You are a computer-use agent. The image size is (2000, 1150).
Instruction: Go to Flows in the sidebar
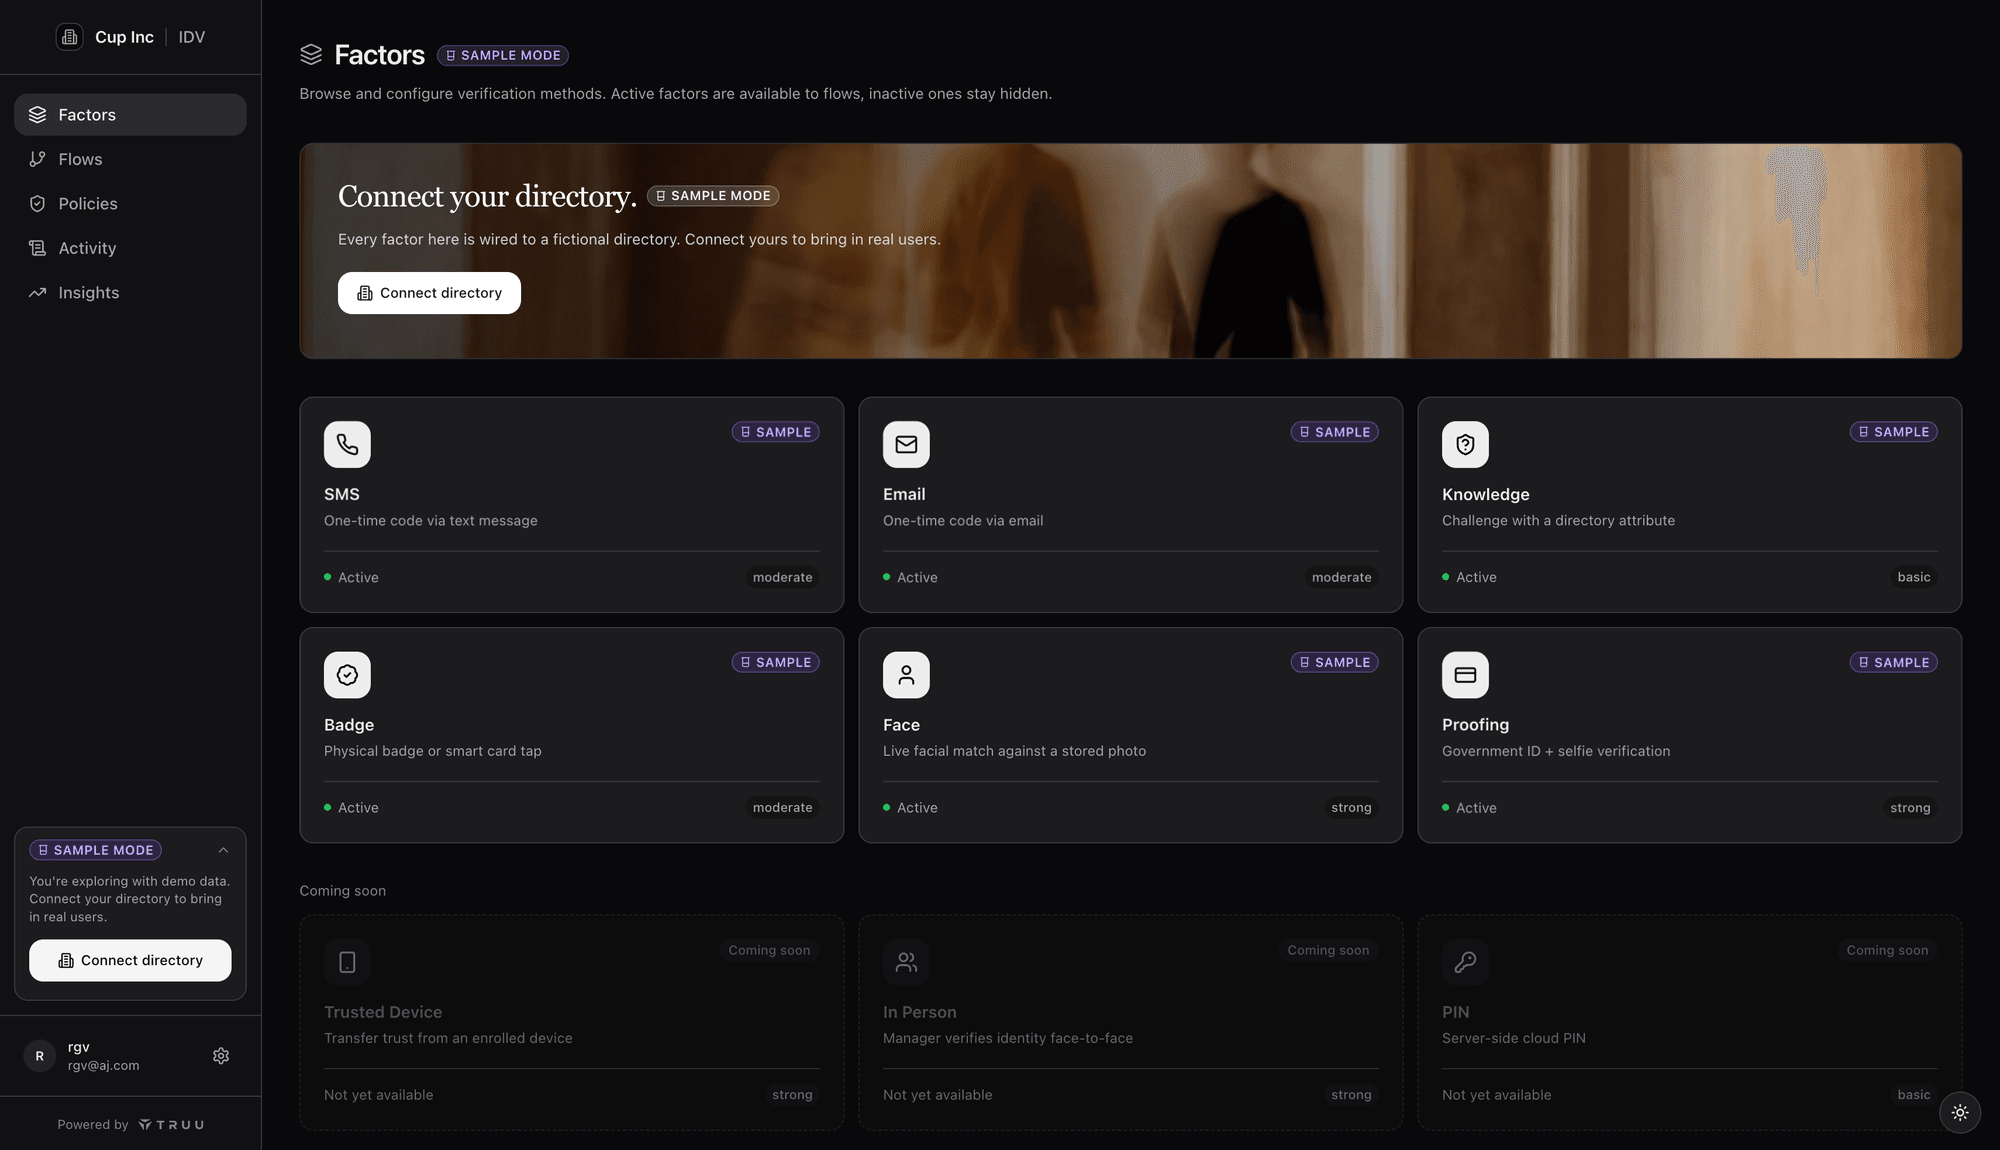point(130,159)
